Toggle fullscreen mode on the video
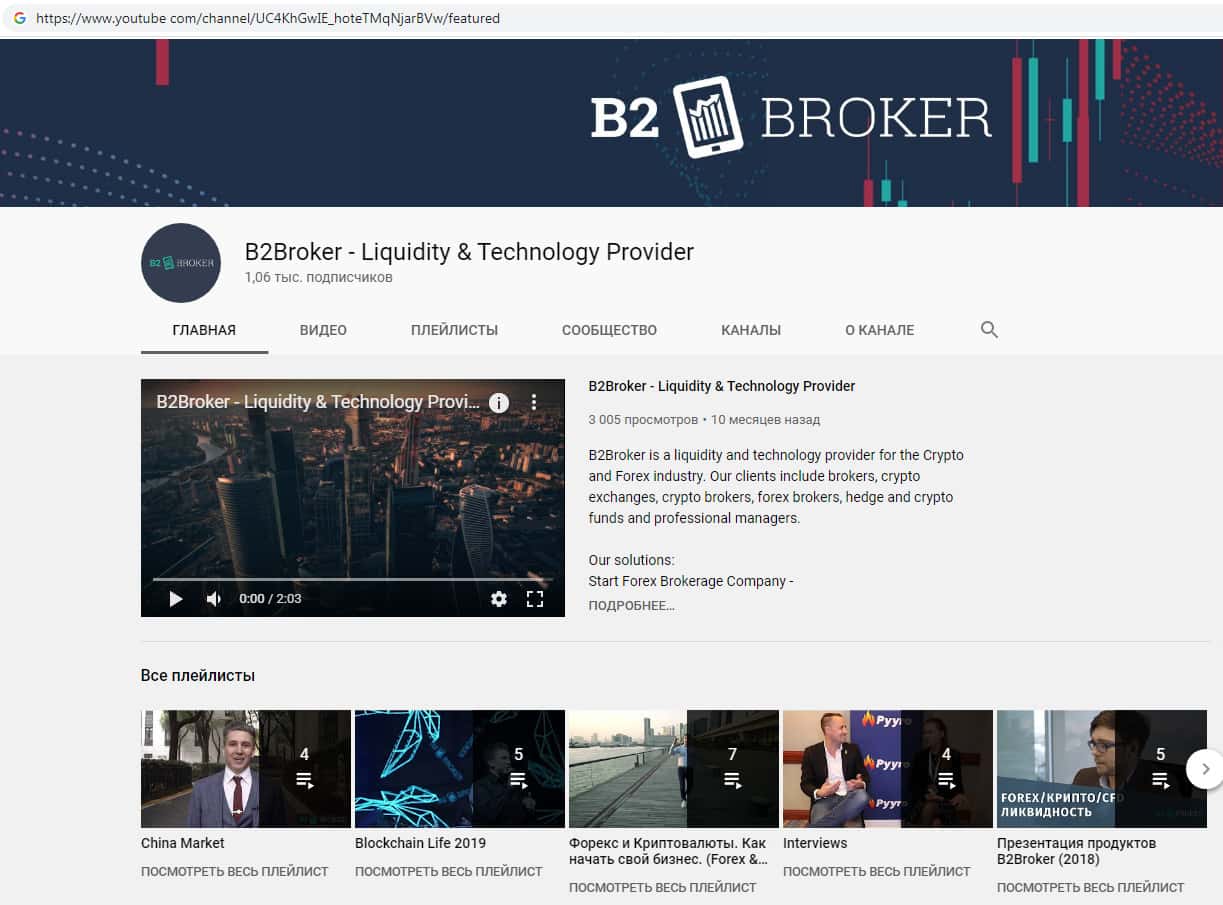1223x905 pixels. click(535, 599)
